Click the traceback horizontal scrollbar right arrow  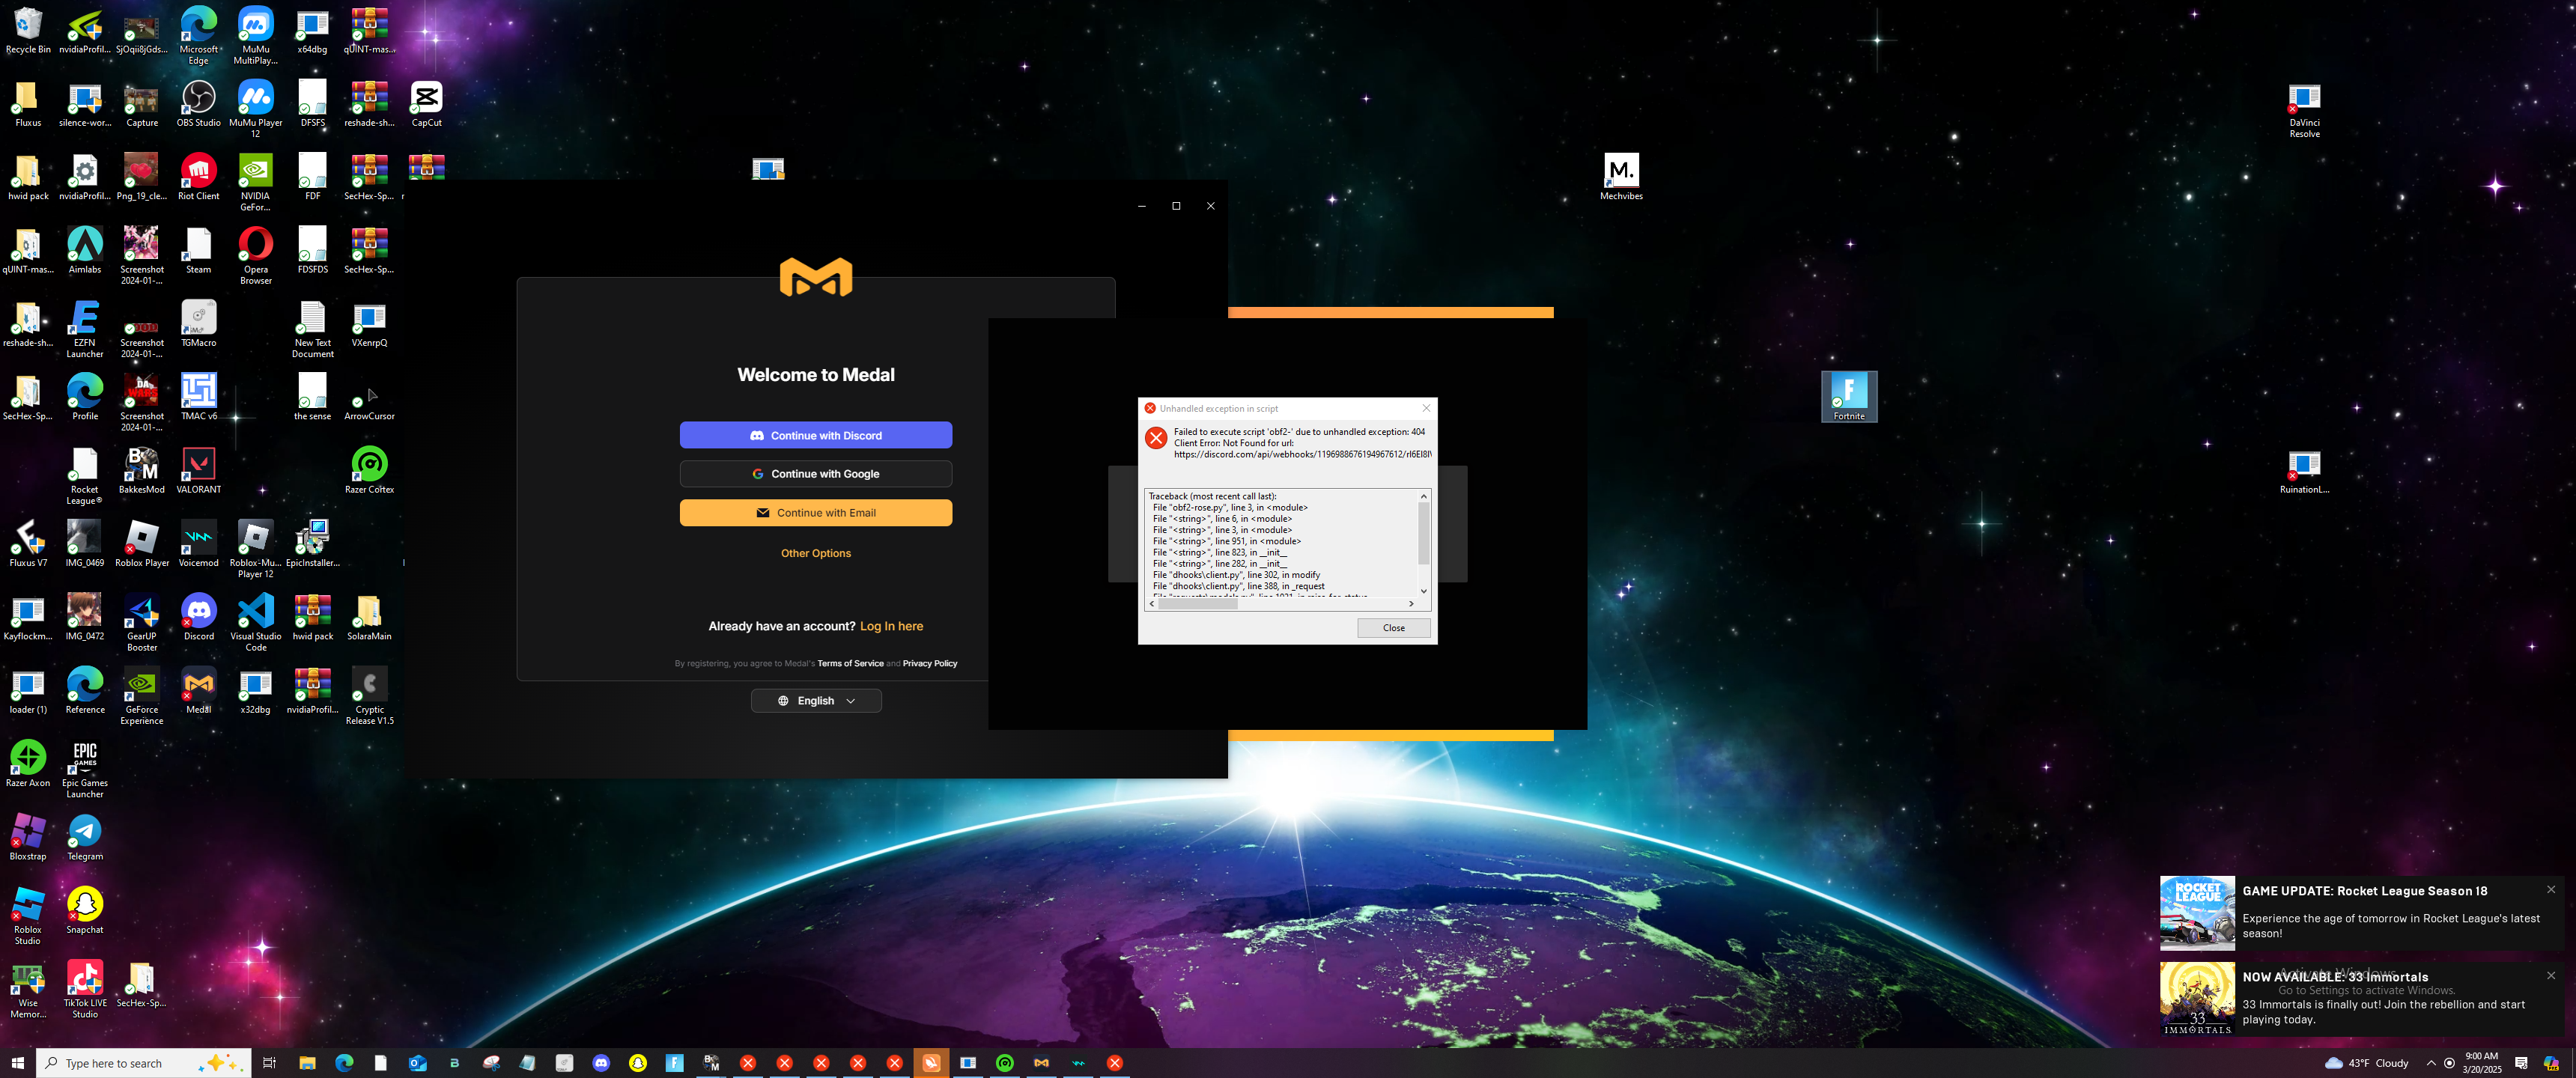tap(1411, 604)
